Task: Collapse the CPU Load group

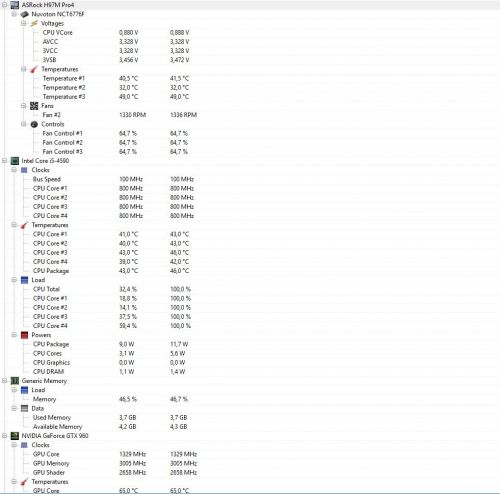Action: point(14,280)
